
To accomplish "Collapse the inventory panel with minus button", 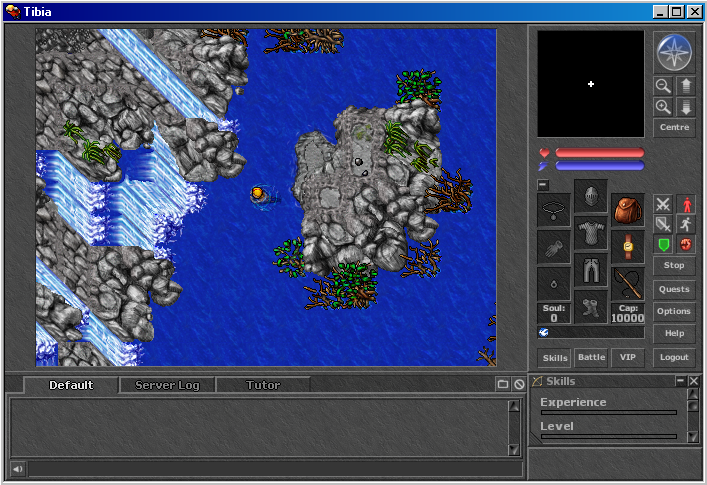I will (543, 185).
